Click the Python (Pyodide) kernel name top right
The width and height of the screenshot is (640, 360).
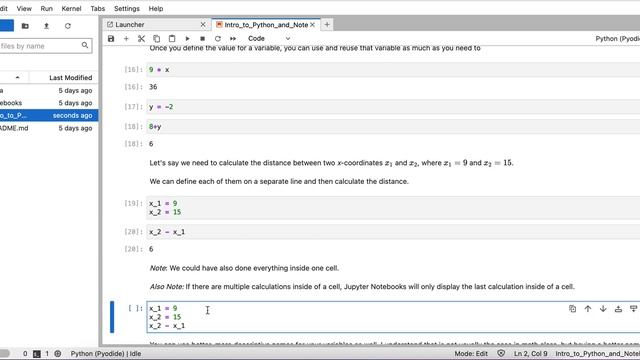pos(617,38)
